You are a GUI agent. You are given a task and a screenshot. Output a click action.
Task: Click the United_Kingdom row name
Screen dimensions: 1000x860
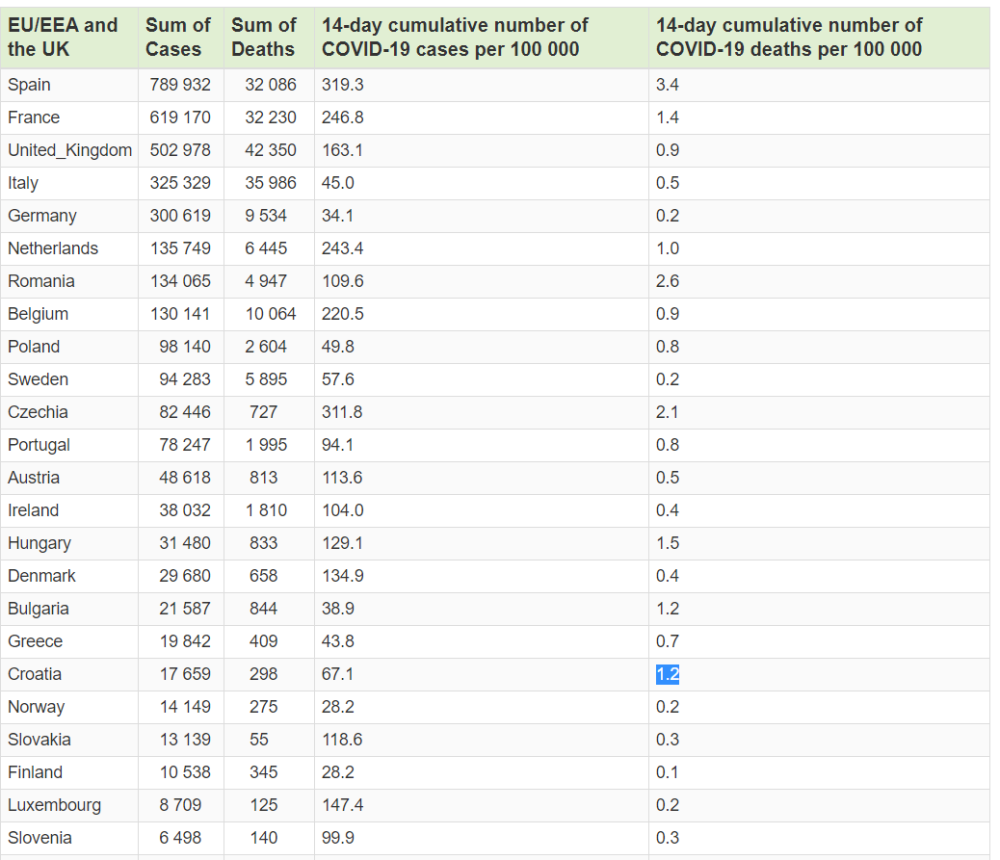point(70,151)
